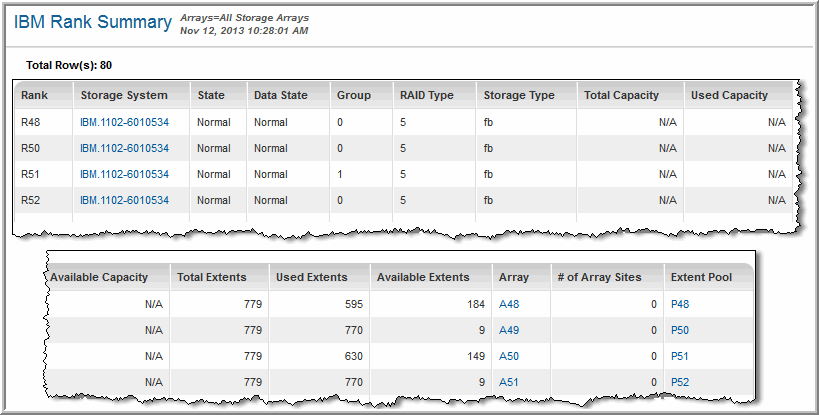Click the Total Capacity column header
819x415 pixels.
point(623,95)
